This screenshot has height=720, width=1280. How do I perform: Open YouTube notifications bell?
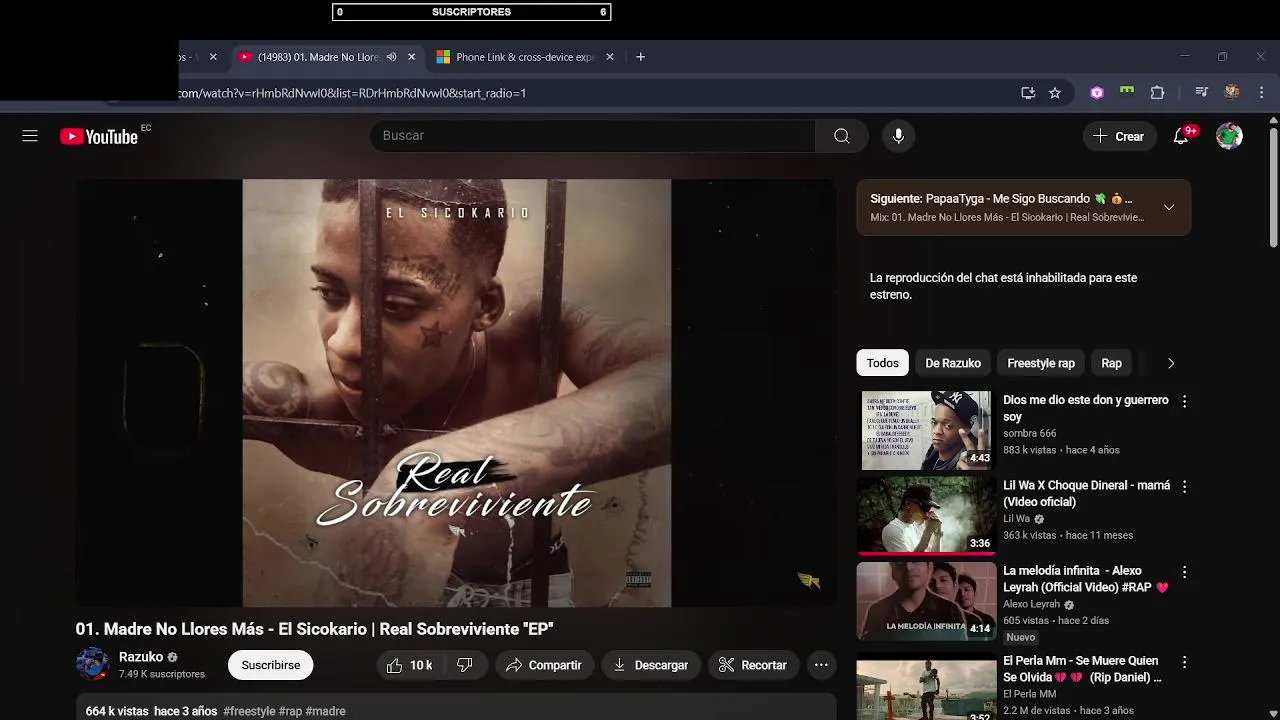1181,136
